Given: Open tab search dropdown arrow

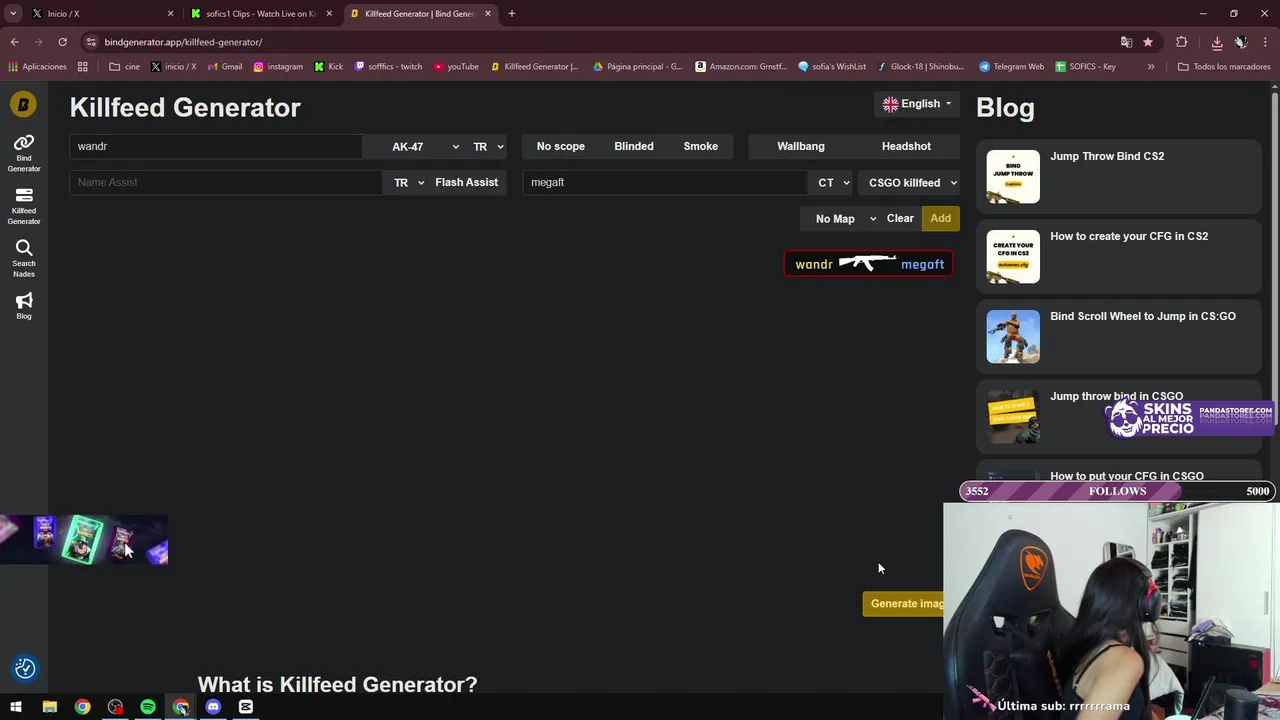Looking at the screenshot, I should [x=13, y=13].
